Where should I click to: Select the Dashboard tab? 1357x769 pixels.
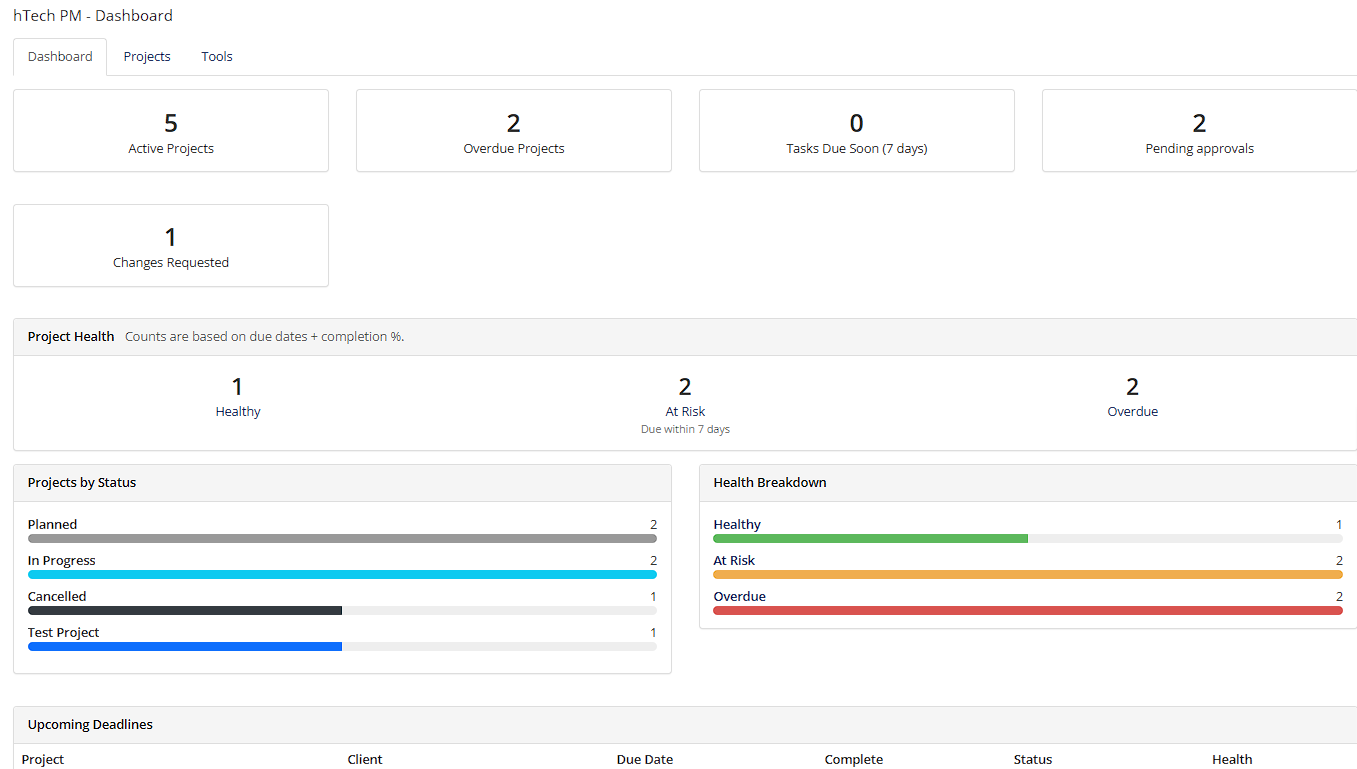(x=60, y=57)
